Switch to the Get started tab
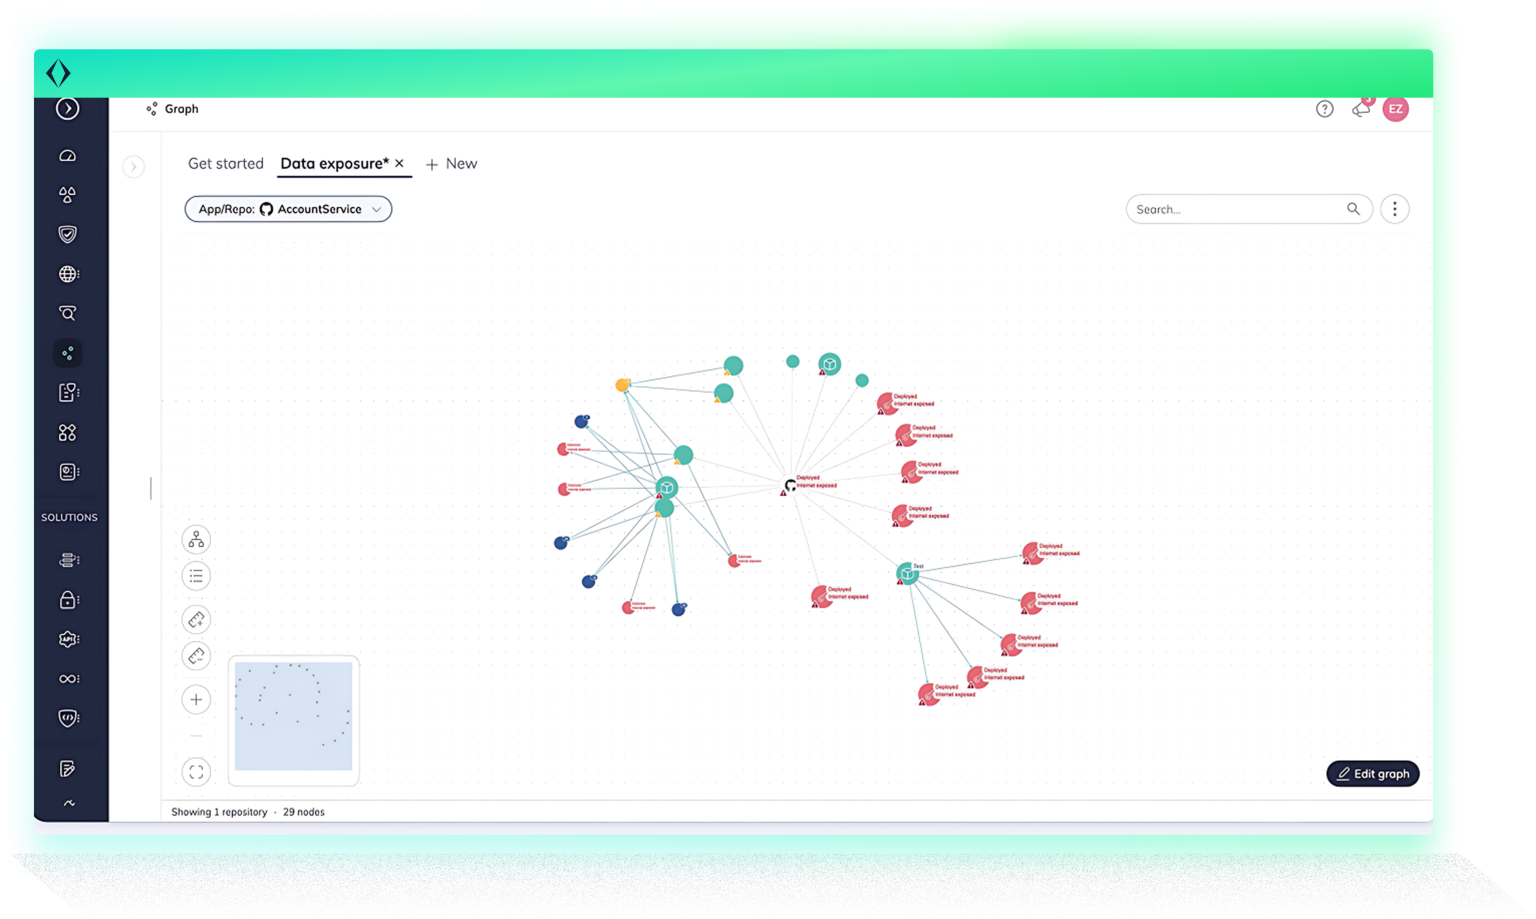1536x919 pixels. point(225,163)
